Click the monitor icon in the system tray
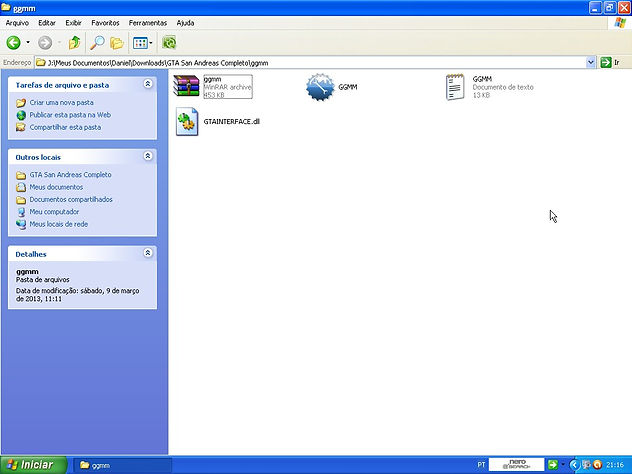Screen dimensions: 632x474 [586, 465]
